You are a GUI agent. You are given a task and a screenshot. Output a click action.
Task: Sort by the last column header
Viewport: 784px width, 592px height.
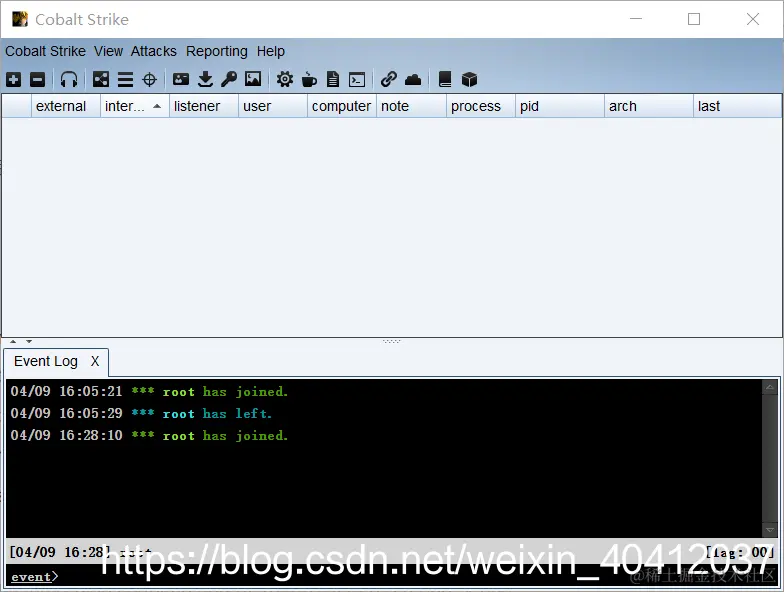click(738, 106)
